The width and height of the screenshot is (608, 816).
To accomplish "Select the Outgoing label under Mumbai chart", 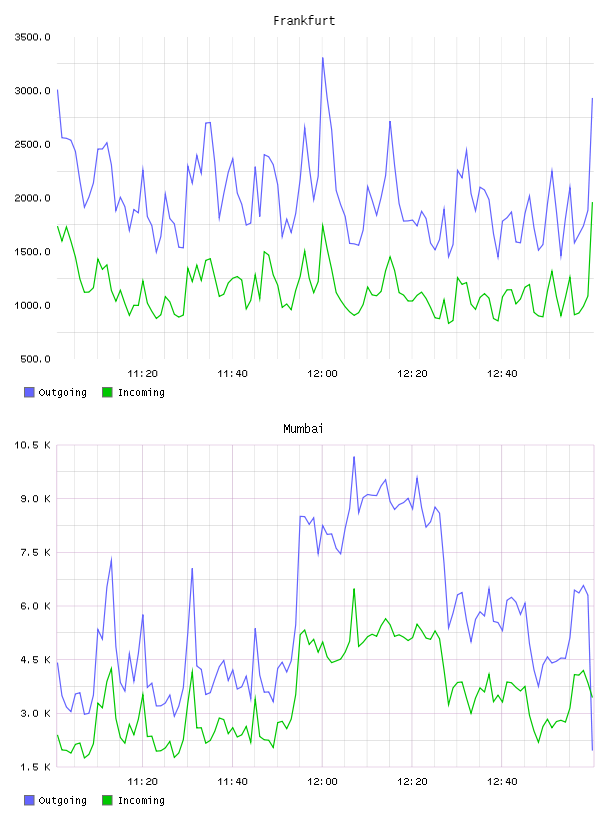I will click(62, 801).
